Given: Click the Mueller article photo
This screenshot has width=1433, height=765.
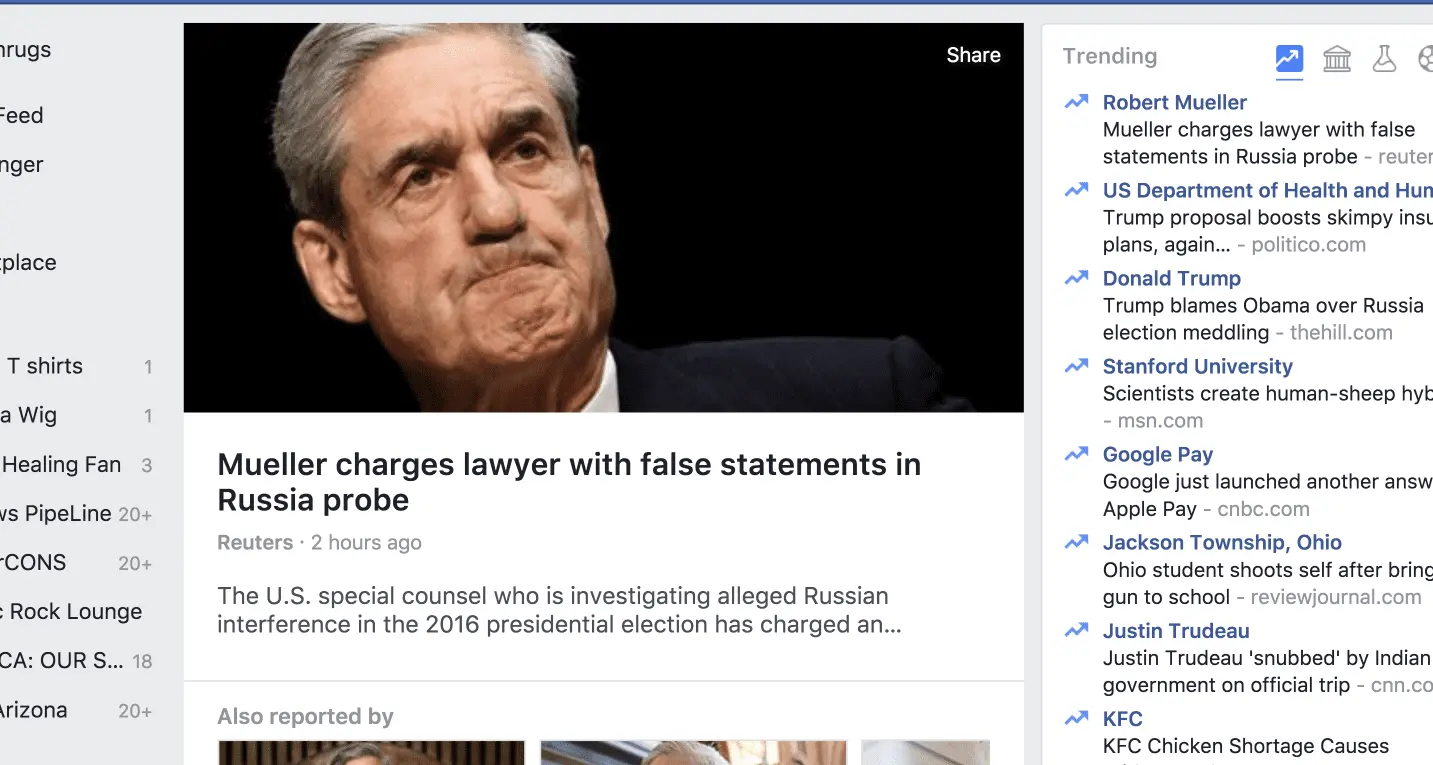Looking at the screenshot, I should pyautogui.click(x=603, y=217).
